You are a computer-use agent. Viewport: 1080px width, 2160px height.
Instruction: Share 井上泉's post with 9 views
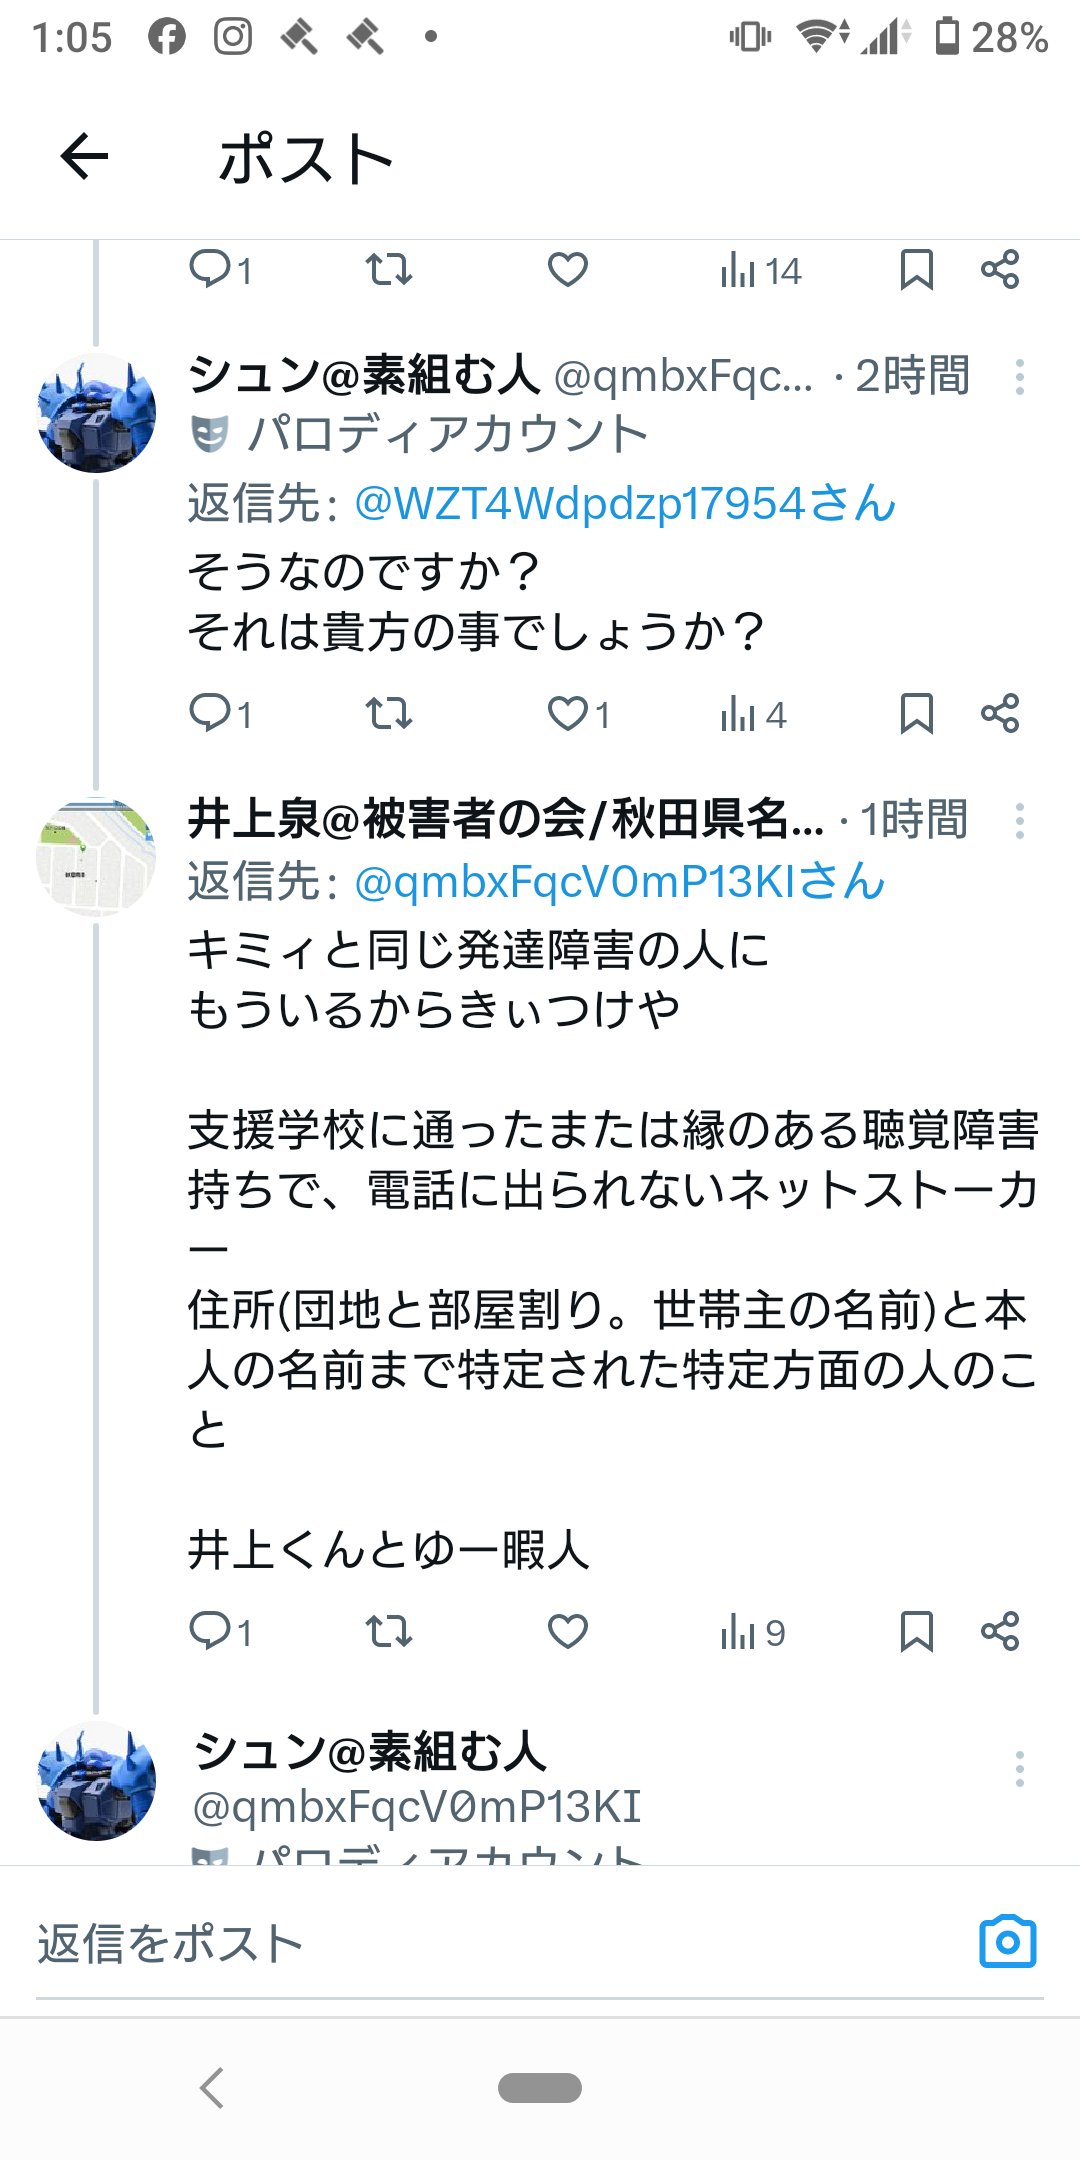click(x=1000, y=1632)
